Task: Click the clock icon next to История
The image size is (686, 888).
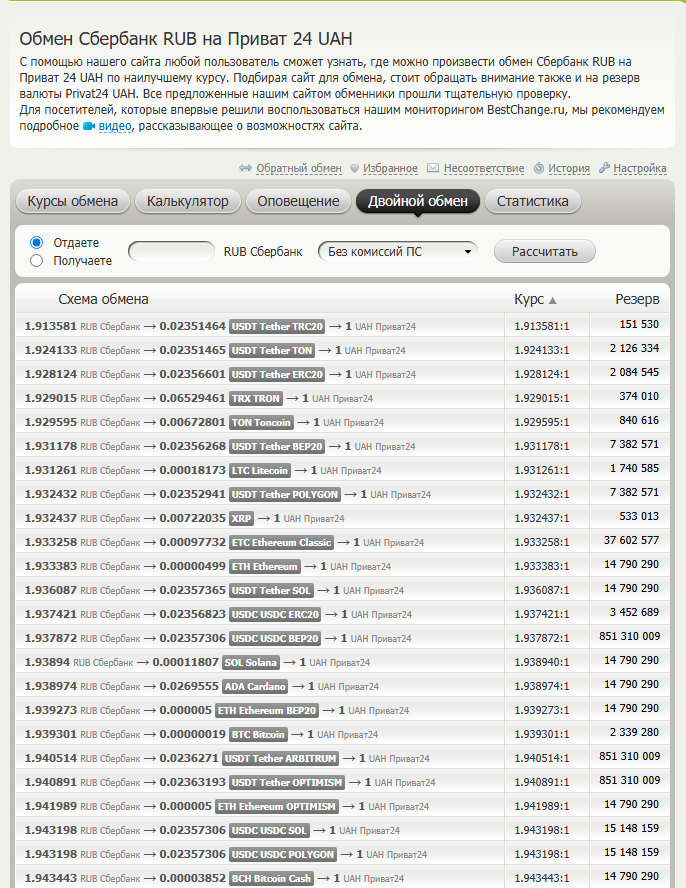Action: pyautogui.click(x=539, y=168)
